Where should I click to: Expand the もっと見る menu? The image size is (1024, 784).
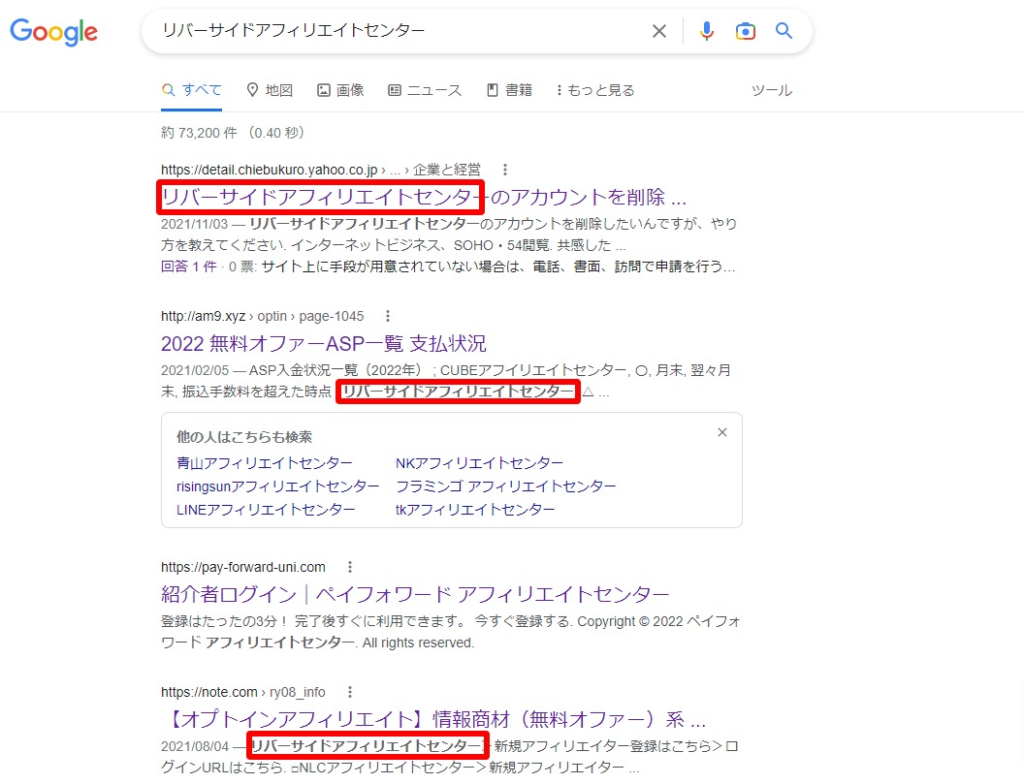(595, 90)
